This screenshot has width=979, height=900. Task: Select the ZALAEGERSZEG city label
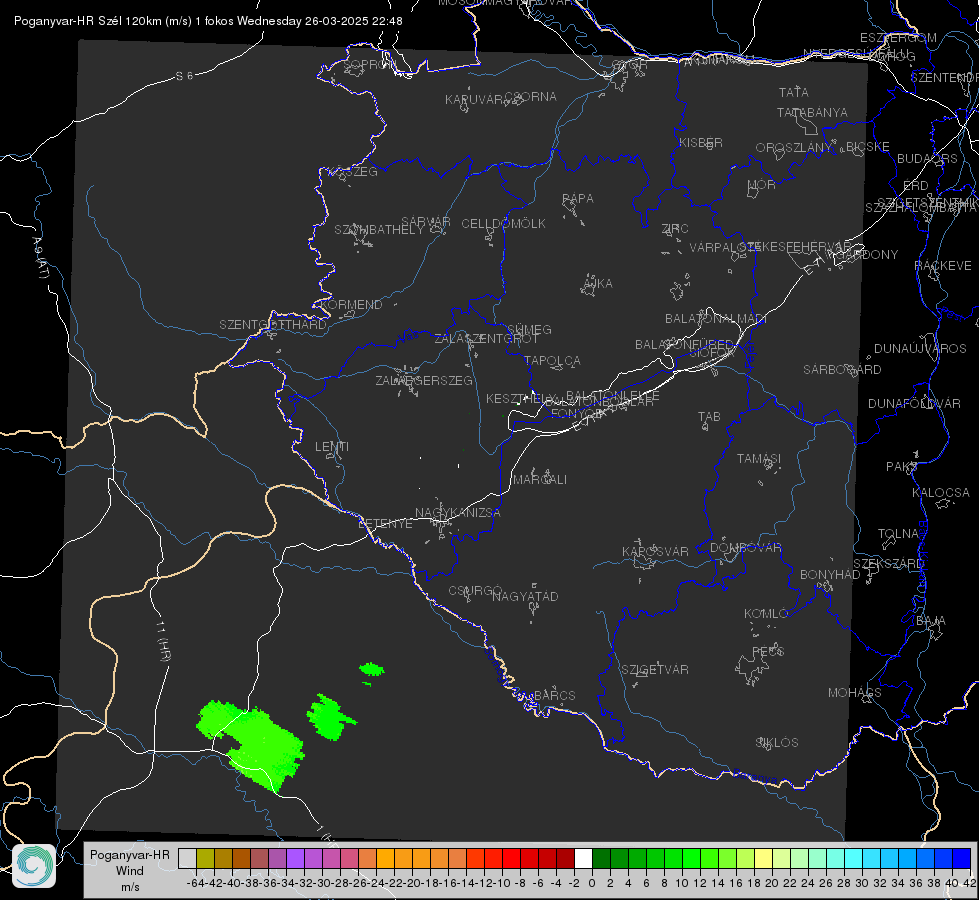coord(424,380)
